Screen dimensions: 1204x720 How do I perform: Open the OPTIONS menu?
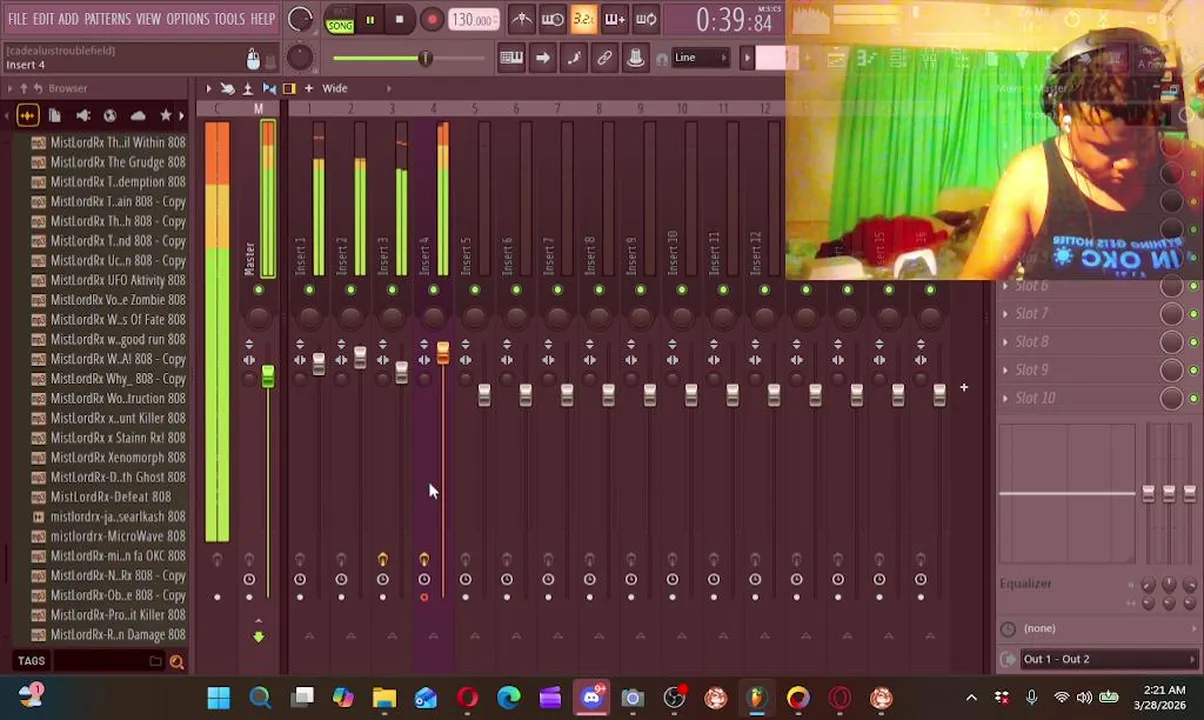188,19
